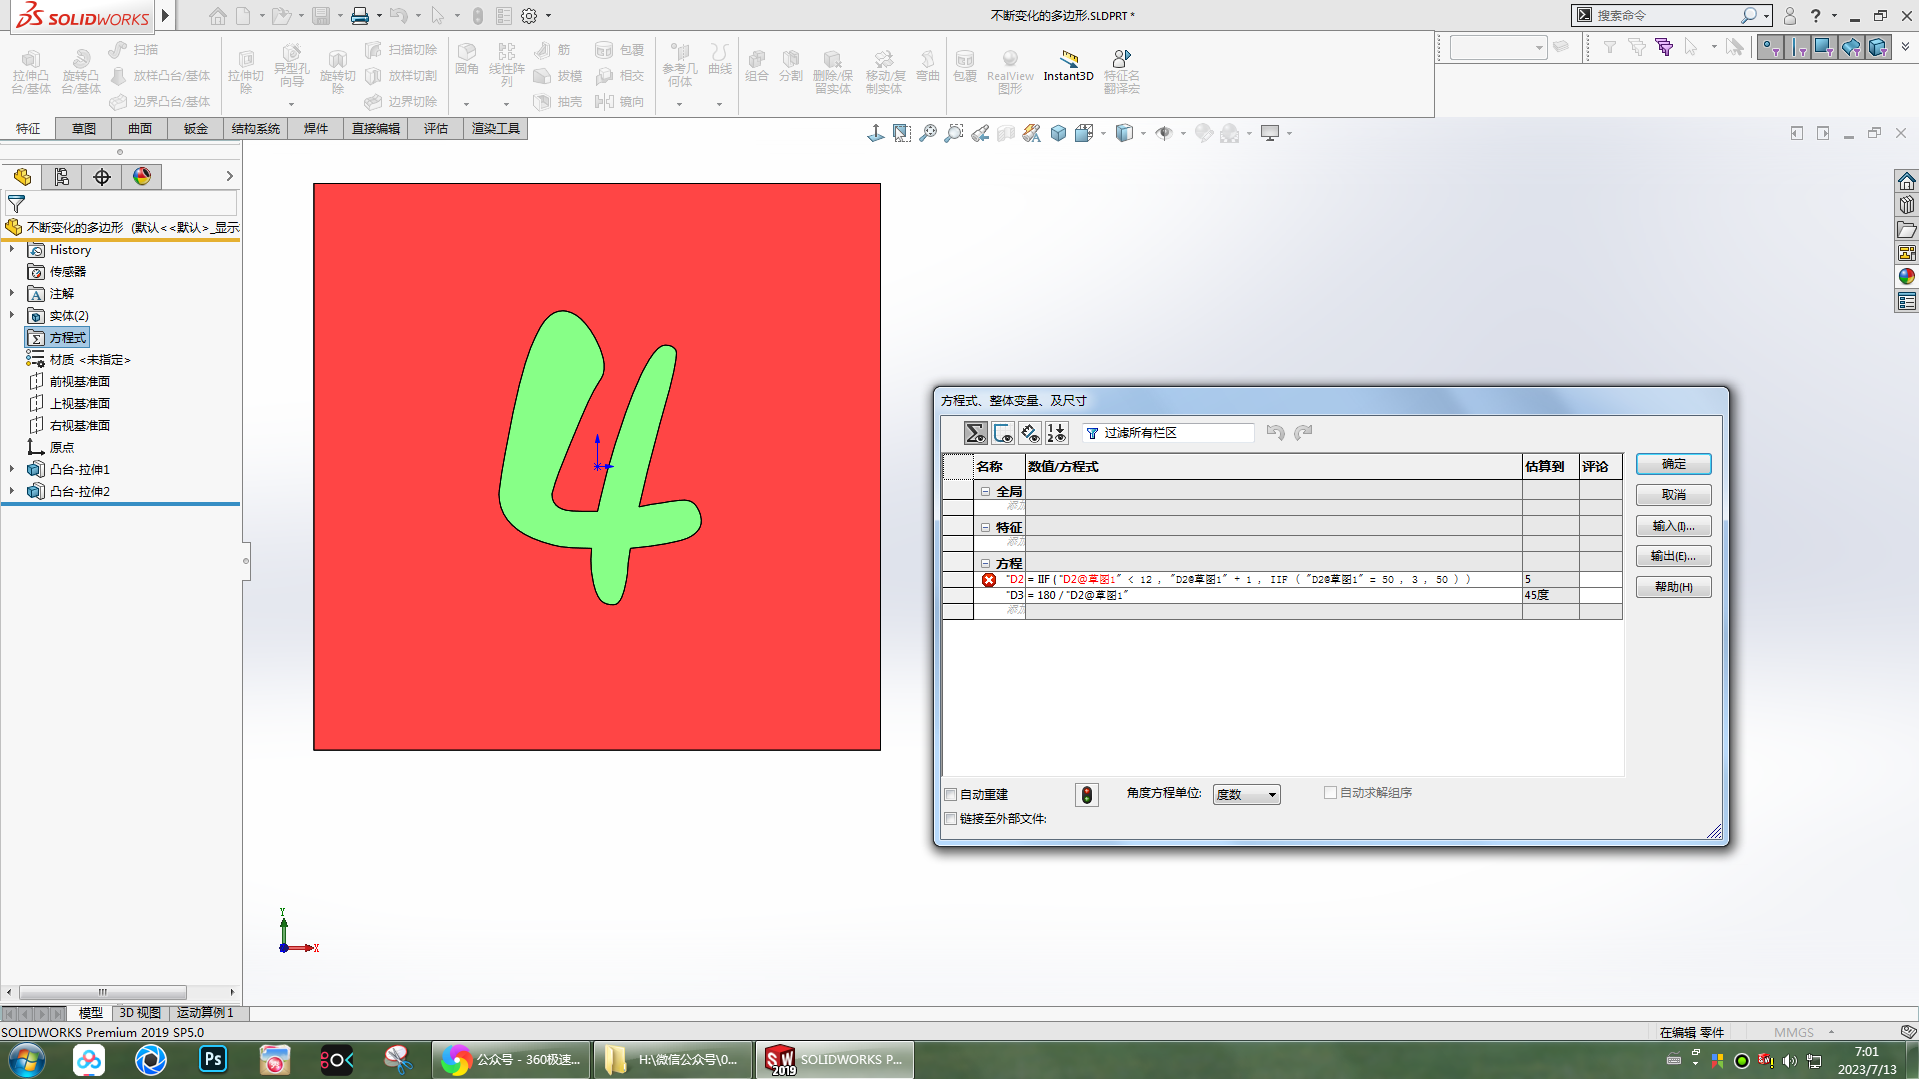Click the View Settings monitor icon

[1270, 133]
